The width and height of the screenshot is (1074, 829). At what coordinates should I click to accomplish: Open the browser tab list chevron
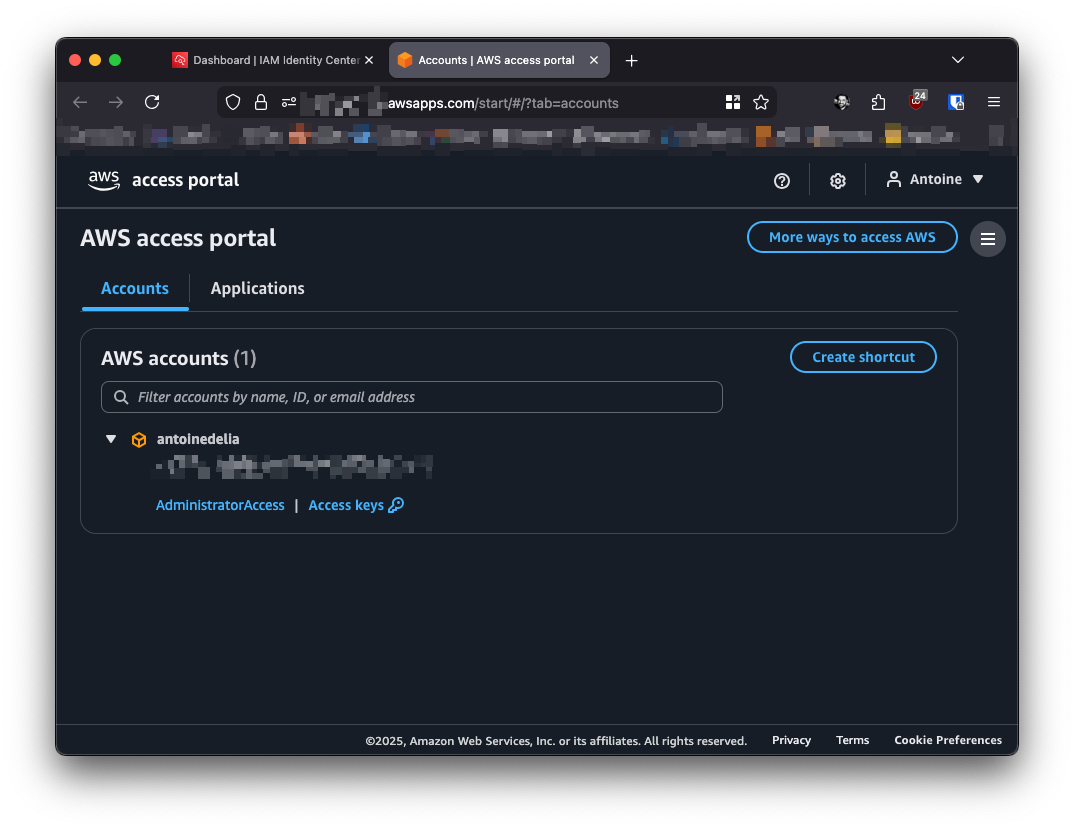coord(957,59)
